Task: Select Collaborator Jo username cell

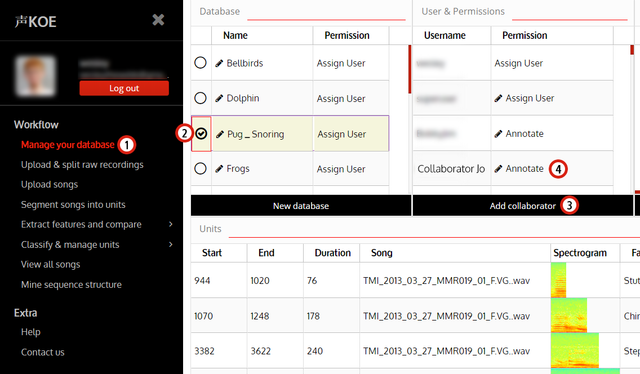Action: (x=452, y=169)
